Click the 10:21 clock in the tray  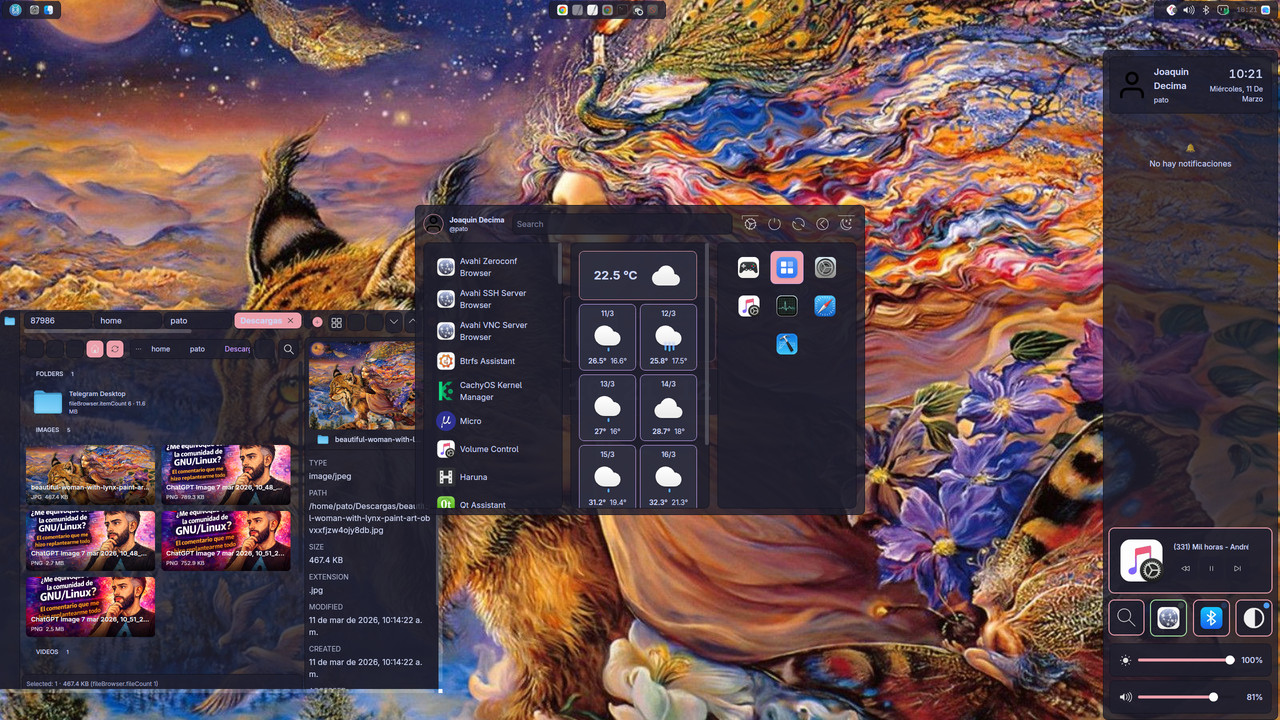pyautogui.click(x=1247, y=9)
